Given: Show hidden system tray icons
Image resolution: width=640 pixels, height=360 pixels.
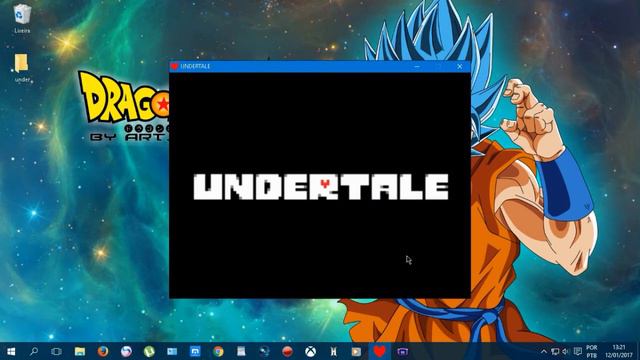Looking at the screenshot, I should pyautogui.click(x=544, y=351).
